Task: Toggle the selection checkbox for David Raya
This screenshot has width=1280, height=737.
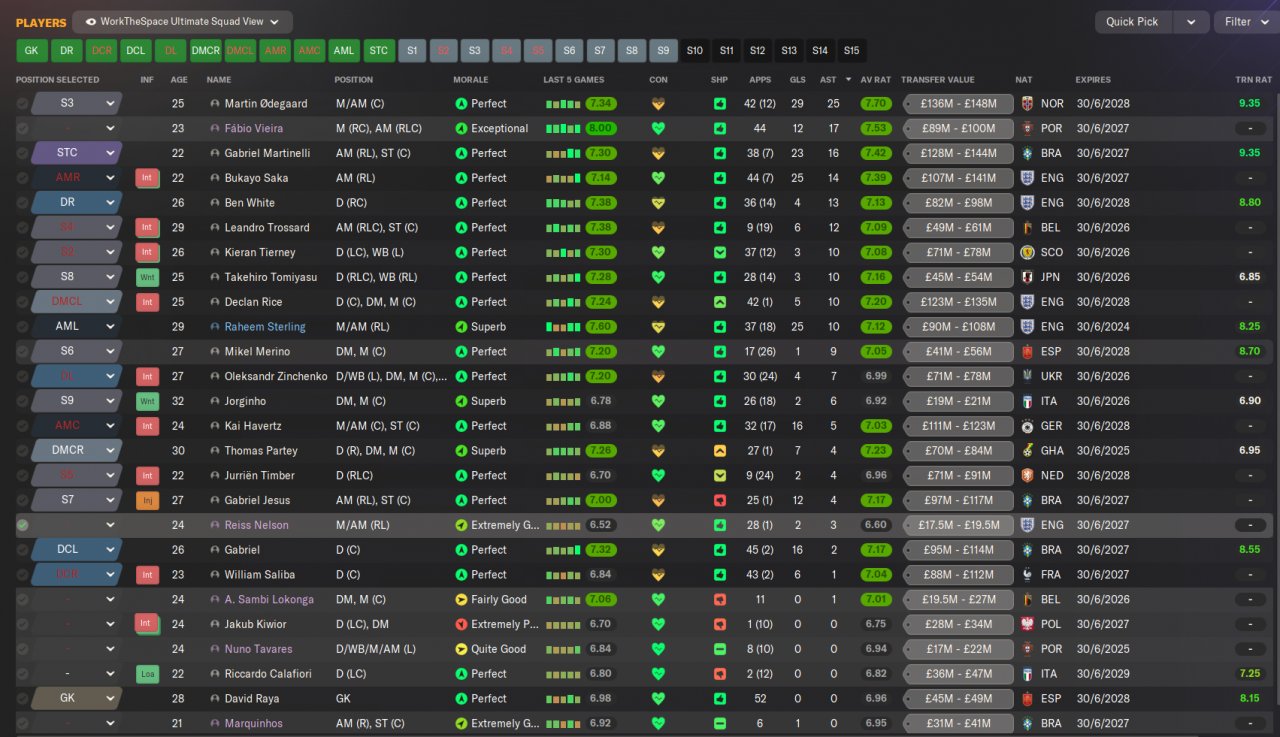Action: 23,699
